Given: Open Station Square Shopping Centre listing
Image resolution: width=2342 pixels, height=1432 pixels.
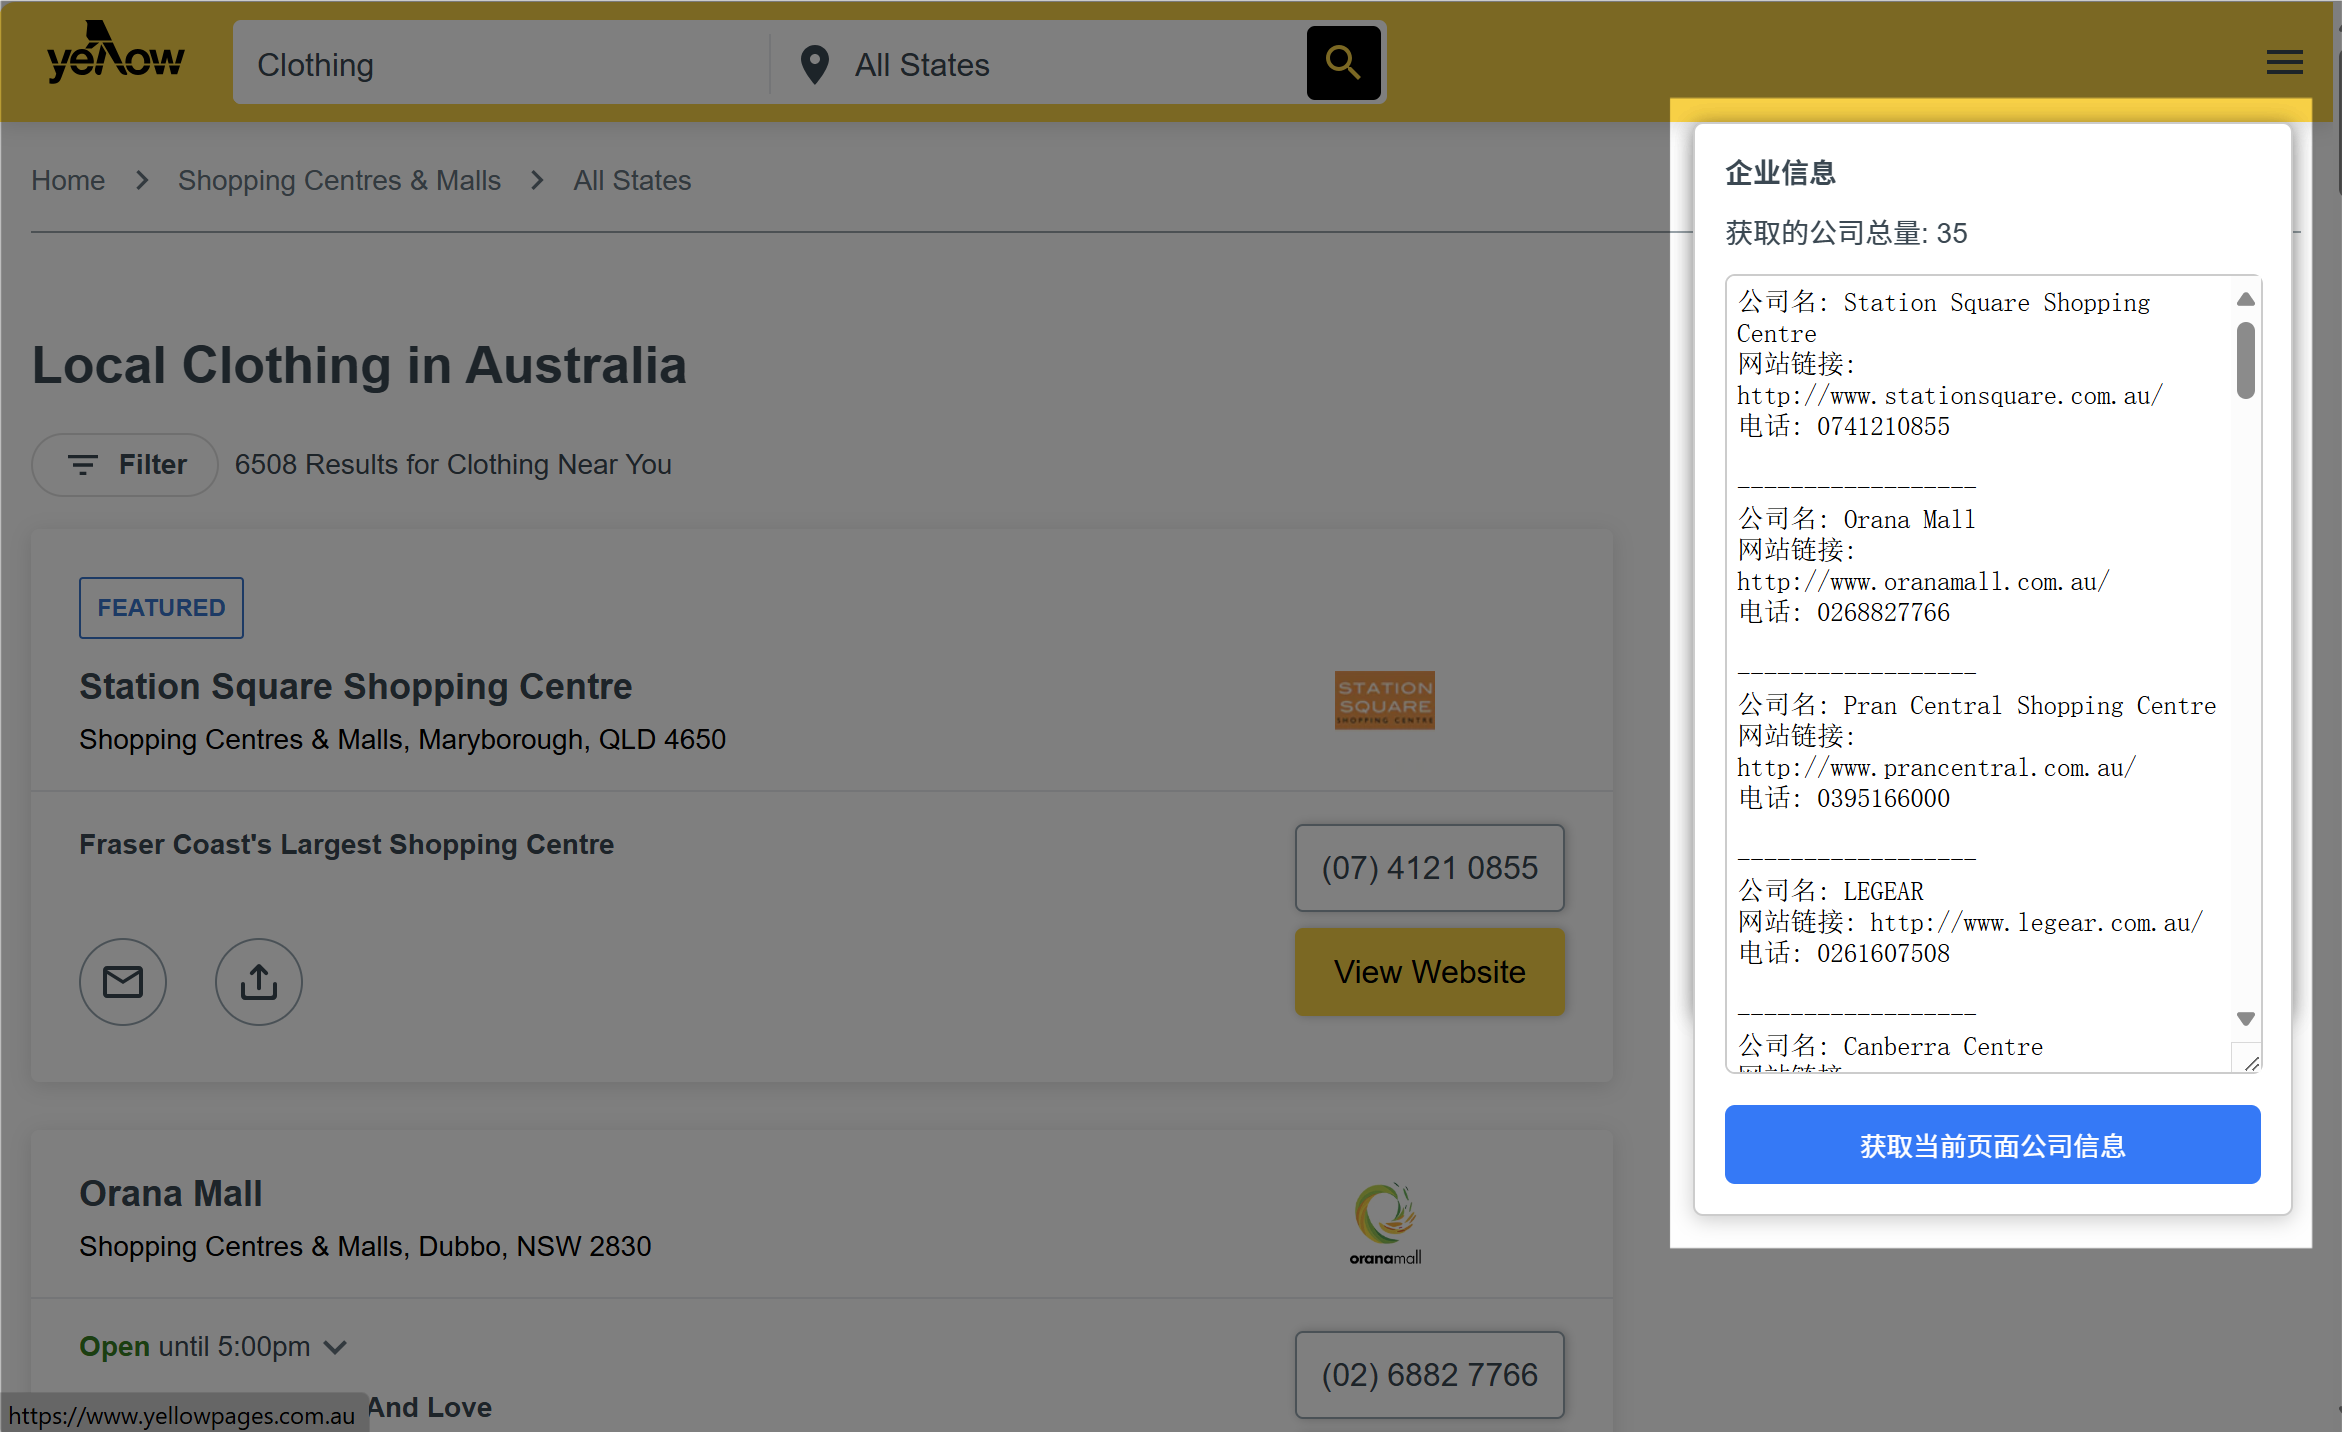Looking at the screenshot, I should [x=356, y=687].
